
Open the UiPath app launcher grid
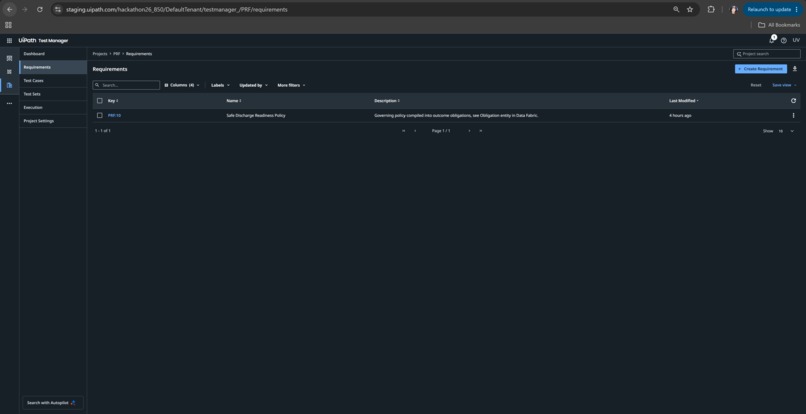pyautogui.click(x=9, y=40)
